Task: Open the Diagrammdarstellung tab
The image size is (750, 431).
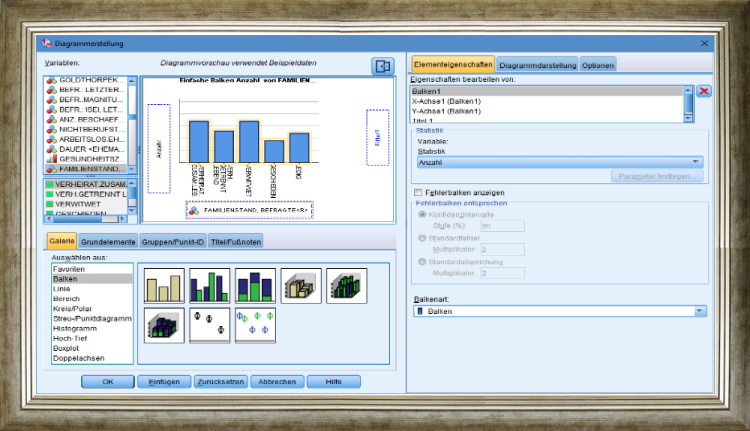Action: tap(538, 65)
